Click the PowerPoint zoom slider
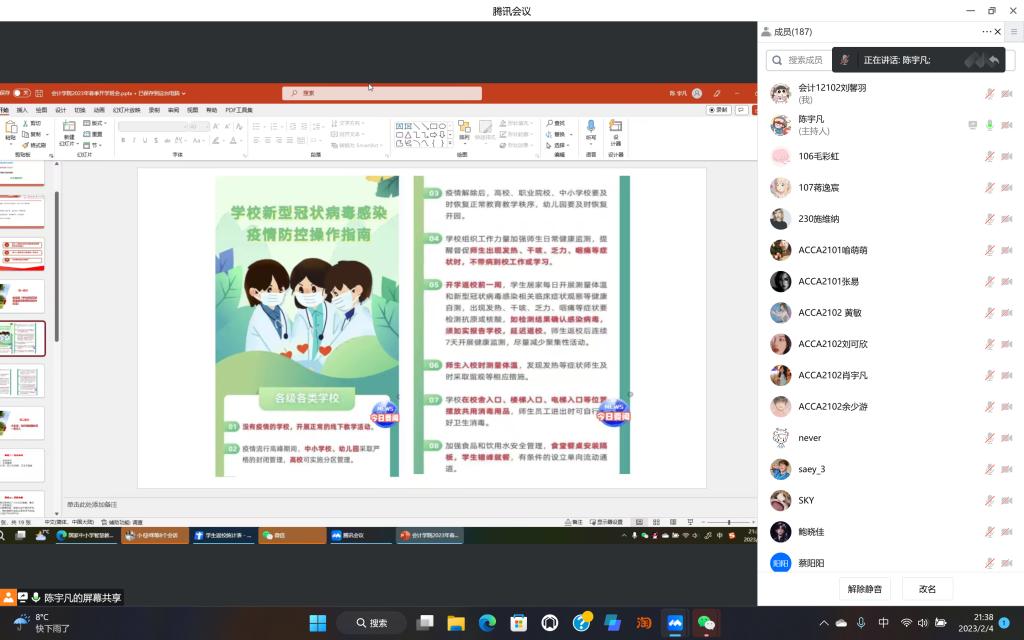Viewport: 1024px width, 640px height. (x=729, y=522)
